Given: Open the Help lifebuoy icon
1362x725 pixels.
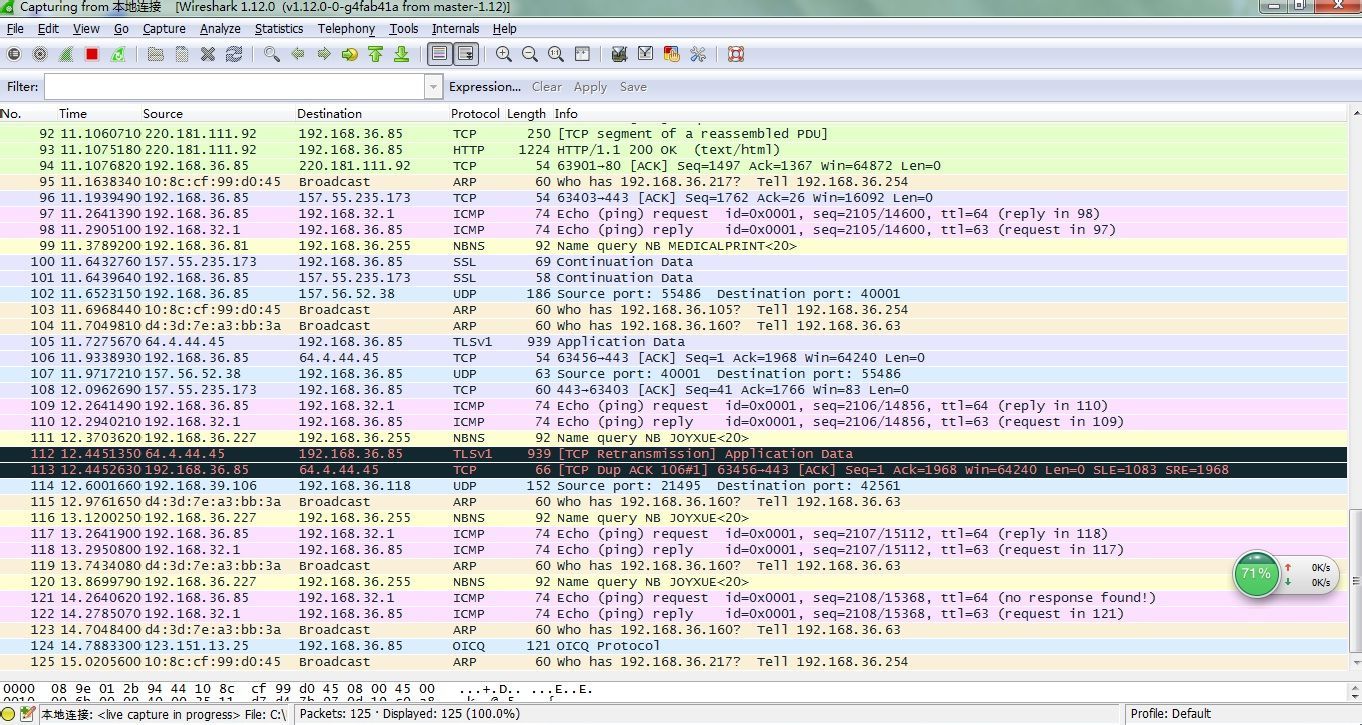Looking at the screenshot, I should point(736,54).
